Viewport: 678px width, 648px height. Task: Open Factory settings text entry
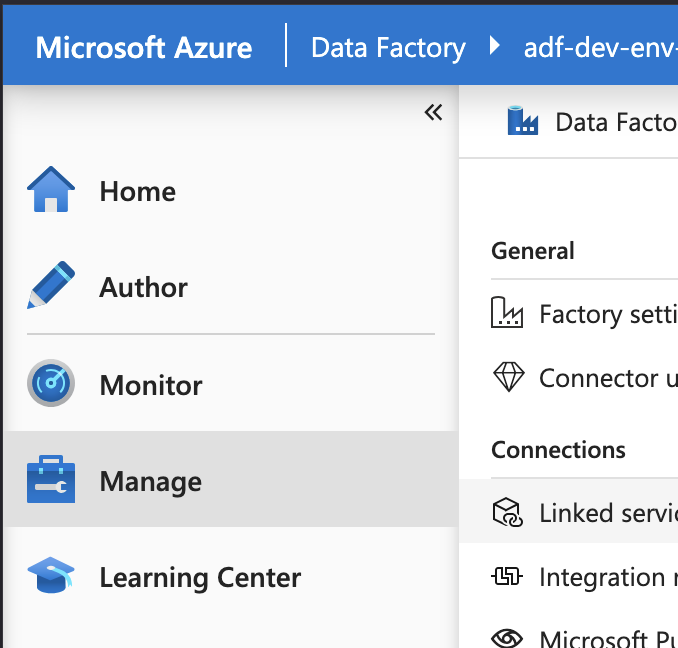click(x=608, y=314)
